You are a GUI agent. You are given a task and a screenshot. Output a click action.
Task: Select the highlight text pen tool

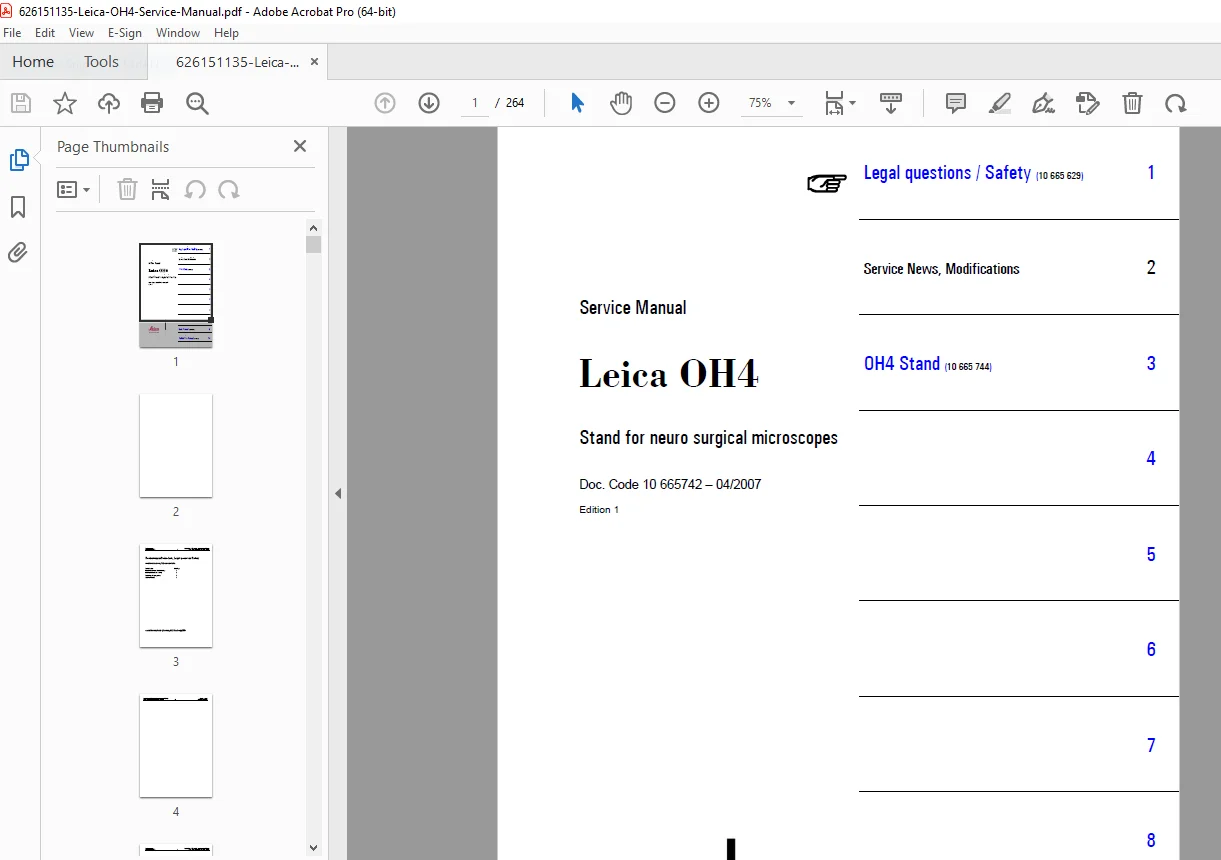coord(1000,102)
